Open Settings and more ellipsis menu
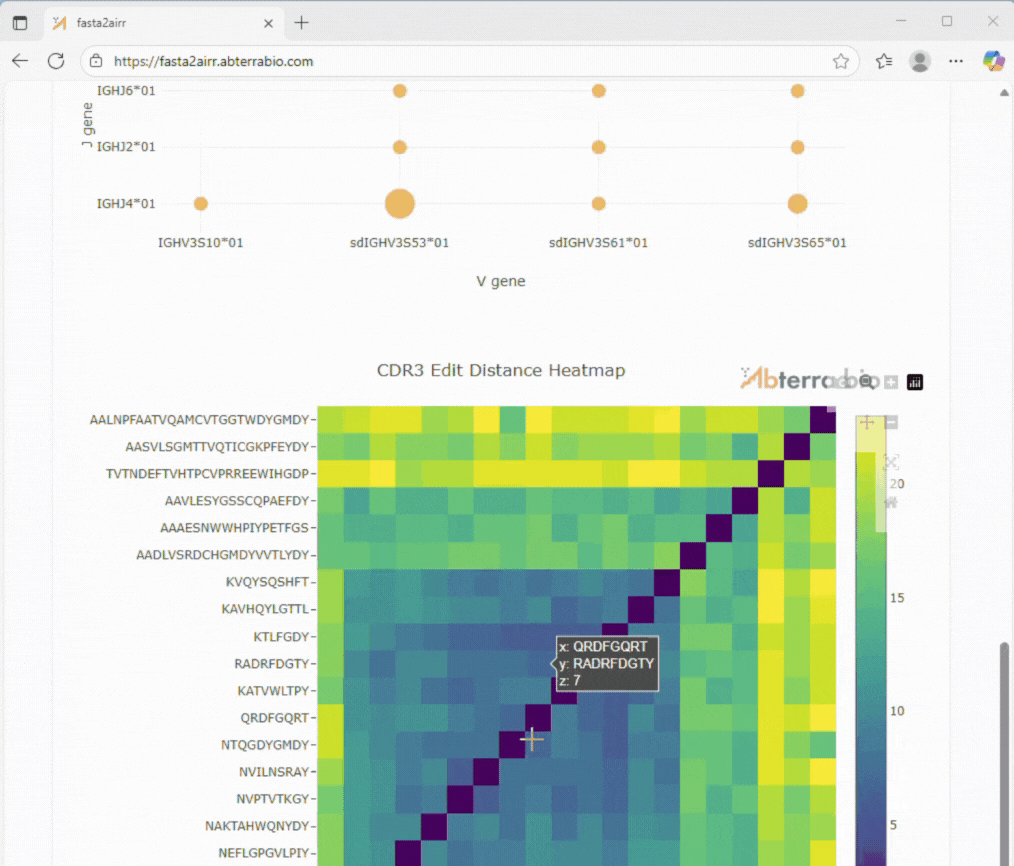This screenshot has width=1014, height=866. 956,61
